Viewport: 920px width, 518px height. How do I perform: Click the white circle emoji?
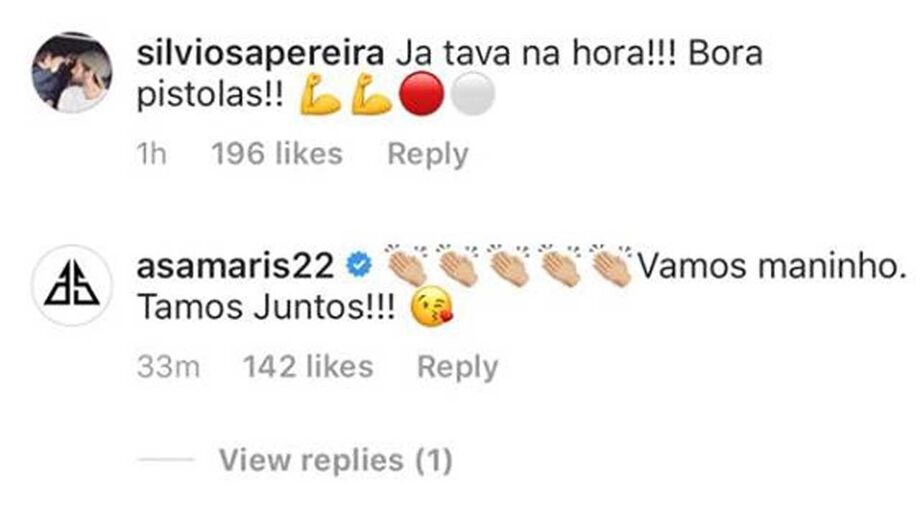pos(473,94)
